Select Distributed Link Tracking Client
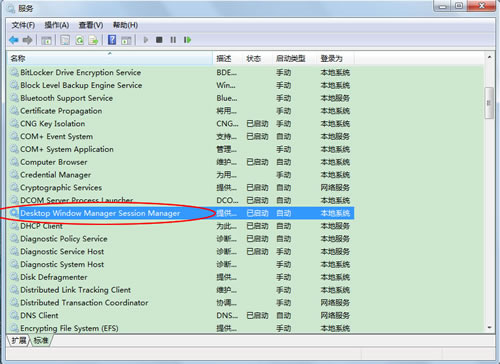 tap(180, 290)
